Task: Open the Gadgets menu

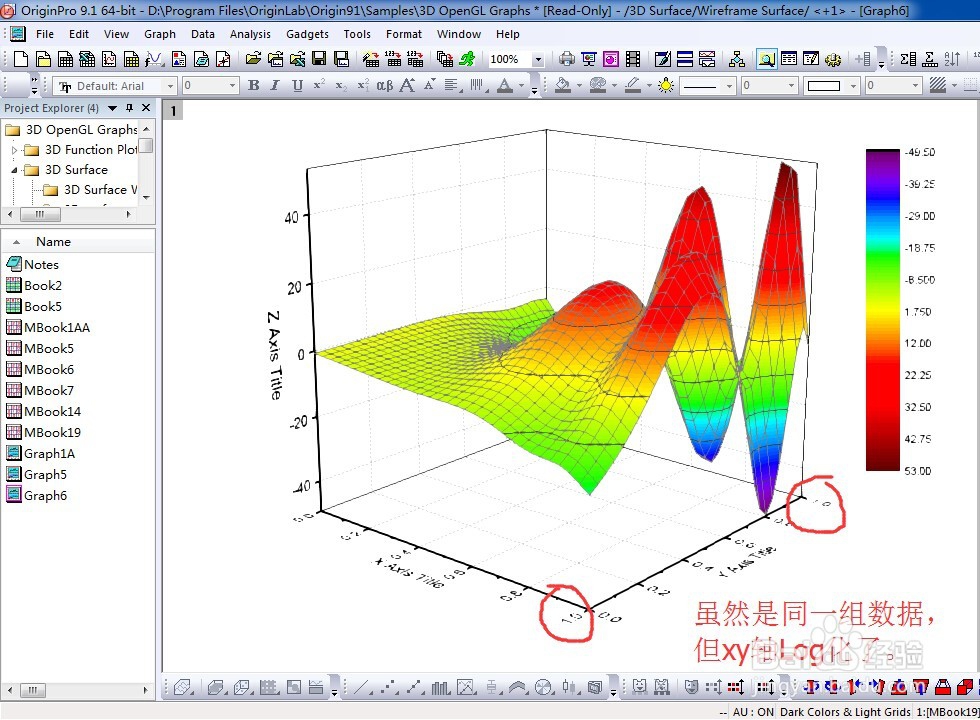Action: pyautogui.click(x=307, y=34)
